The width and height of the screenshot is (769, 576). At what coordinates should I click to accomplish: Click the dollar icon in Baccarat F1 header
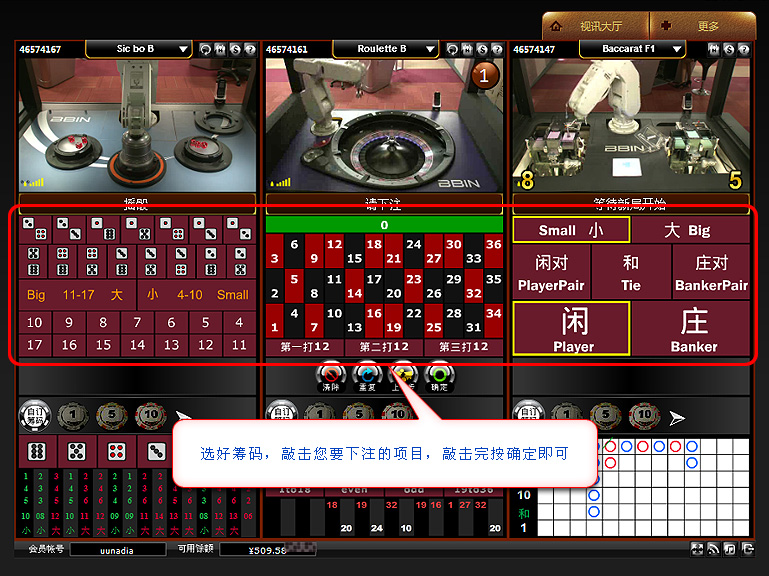(727, 49)
